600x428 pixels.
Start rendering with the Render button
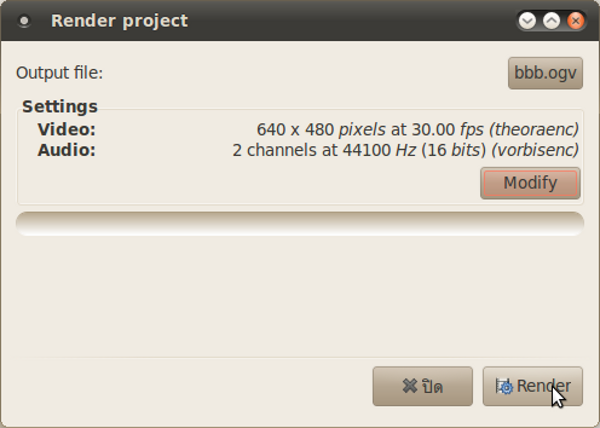pos(533,386)
